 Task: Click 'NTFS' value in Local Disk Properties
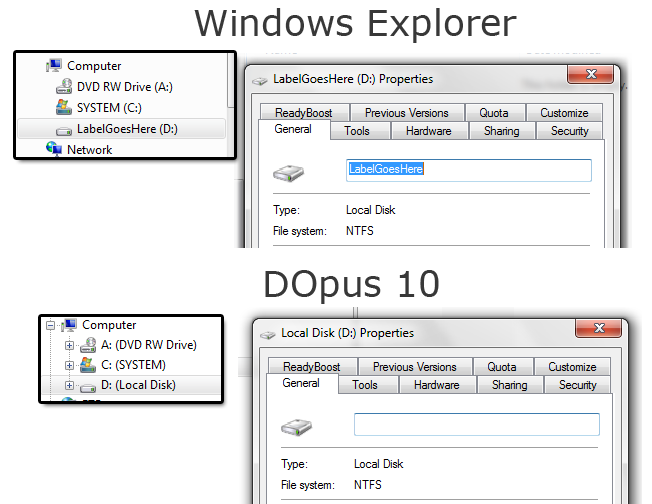(x=368, y=485)
